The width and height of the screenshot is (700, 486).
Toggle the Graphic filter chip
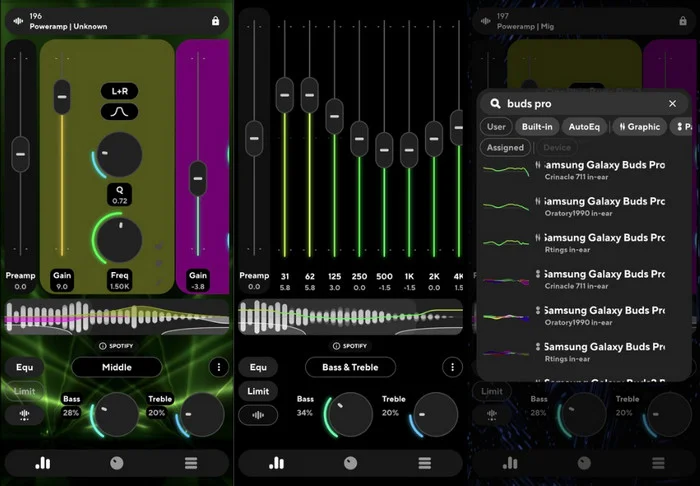[x=639, y=127]
